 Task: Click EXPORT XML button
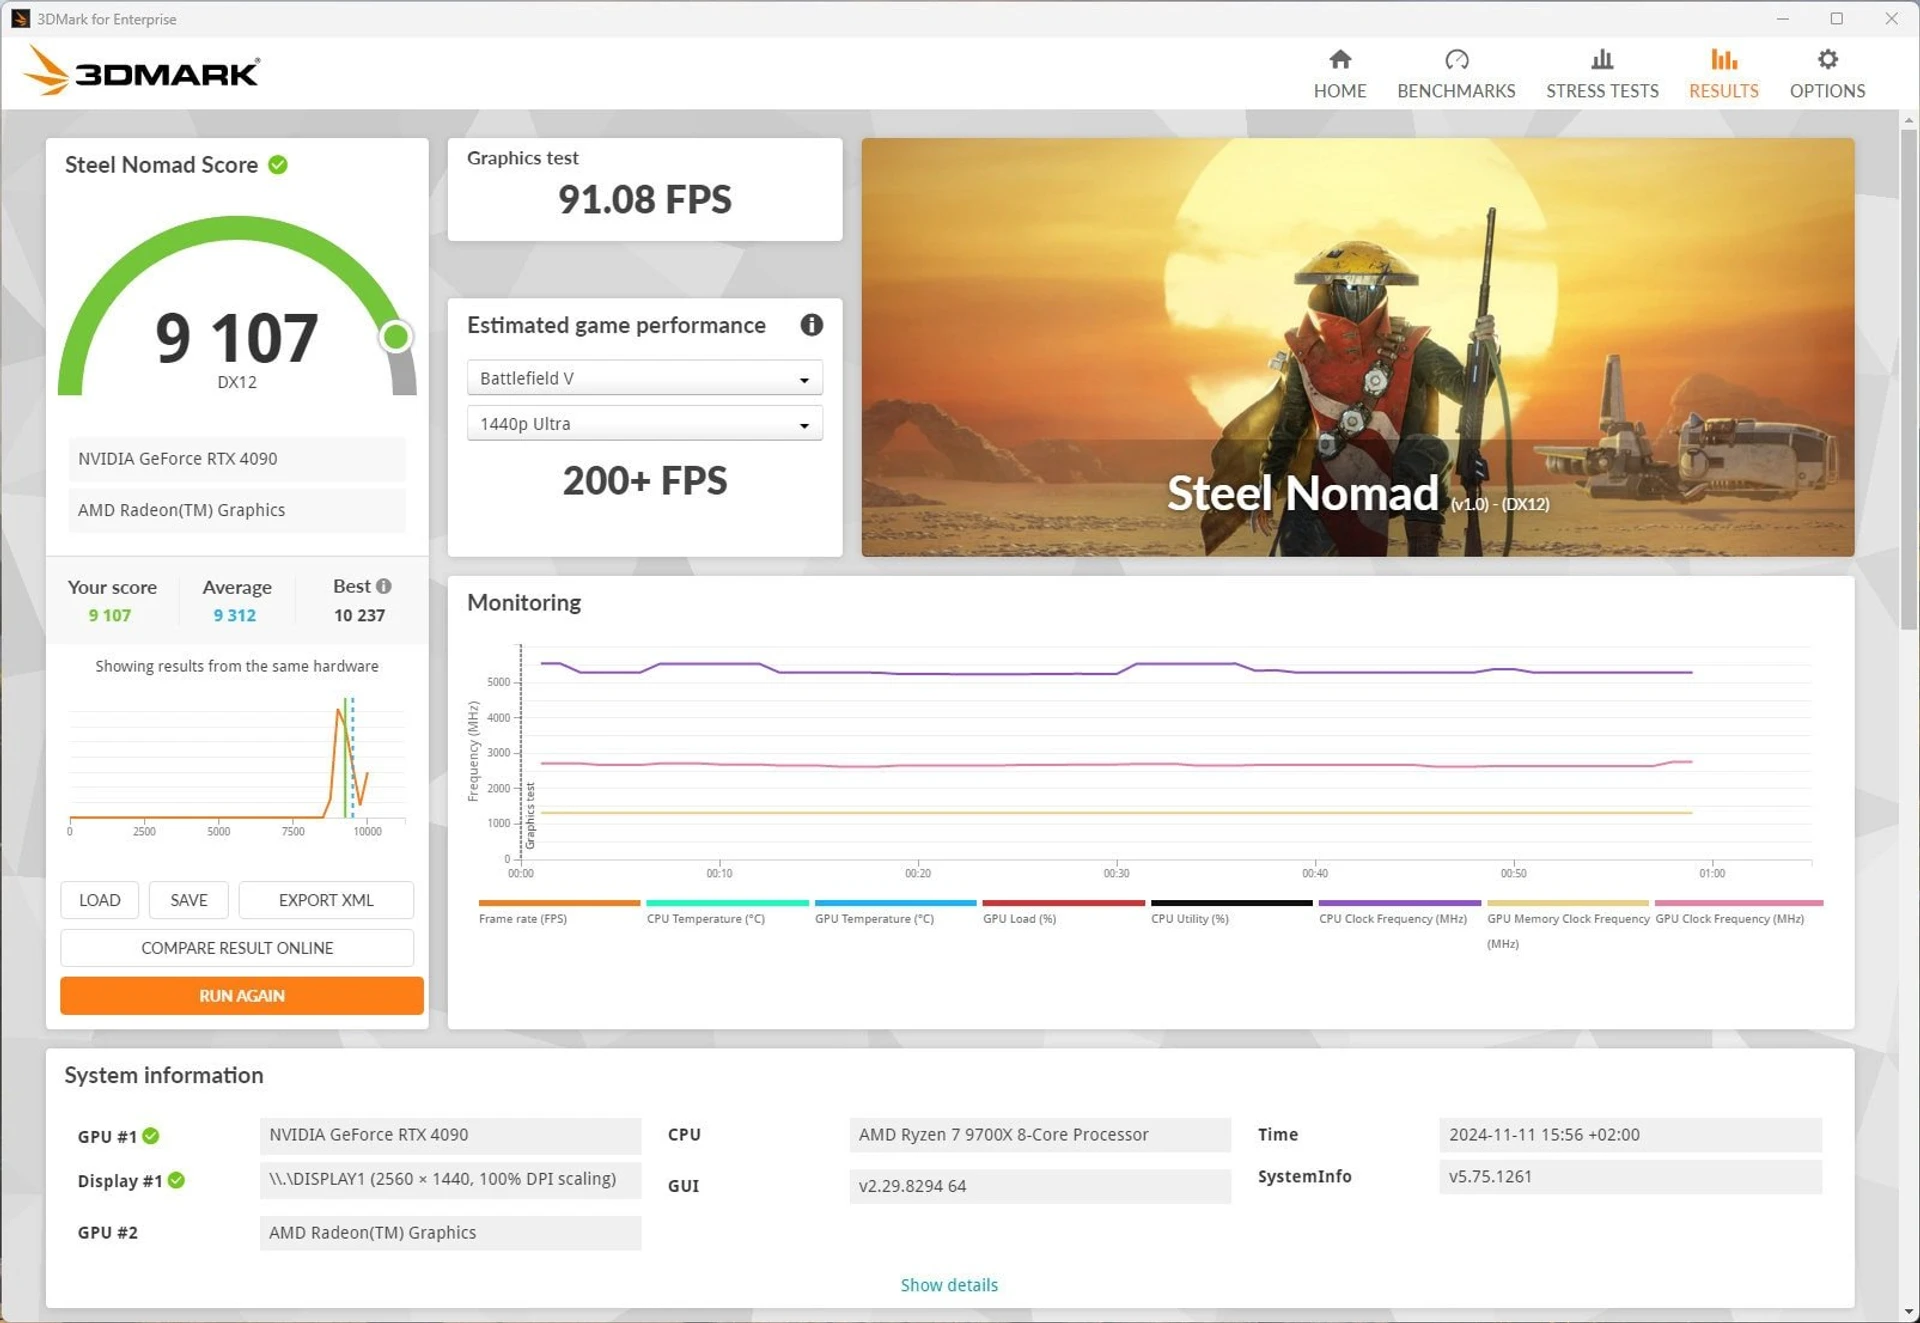[326, 900]
